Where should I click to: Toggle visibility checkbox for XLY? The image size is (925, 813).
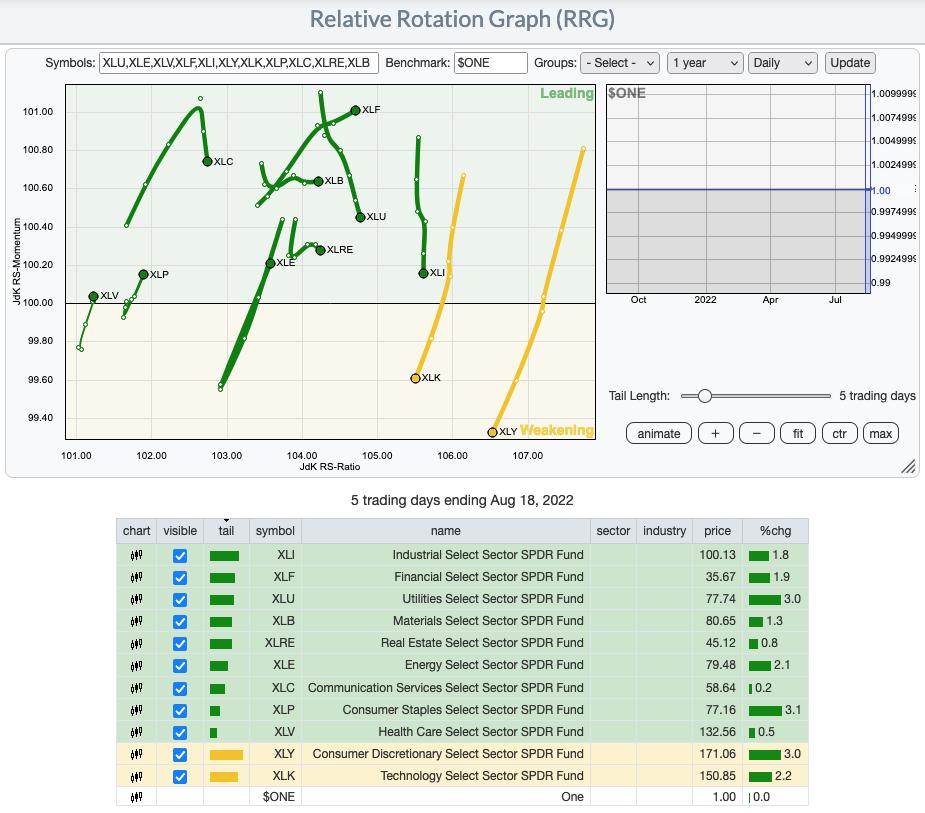pyautogui.click(x=180, y=755)
